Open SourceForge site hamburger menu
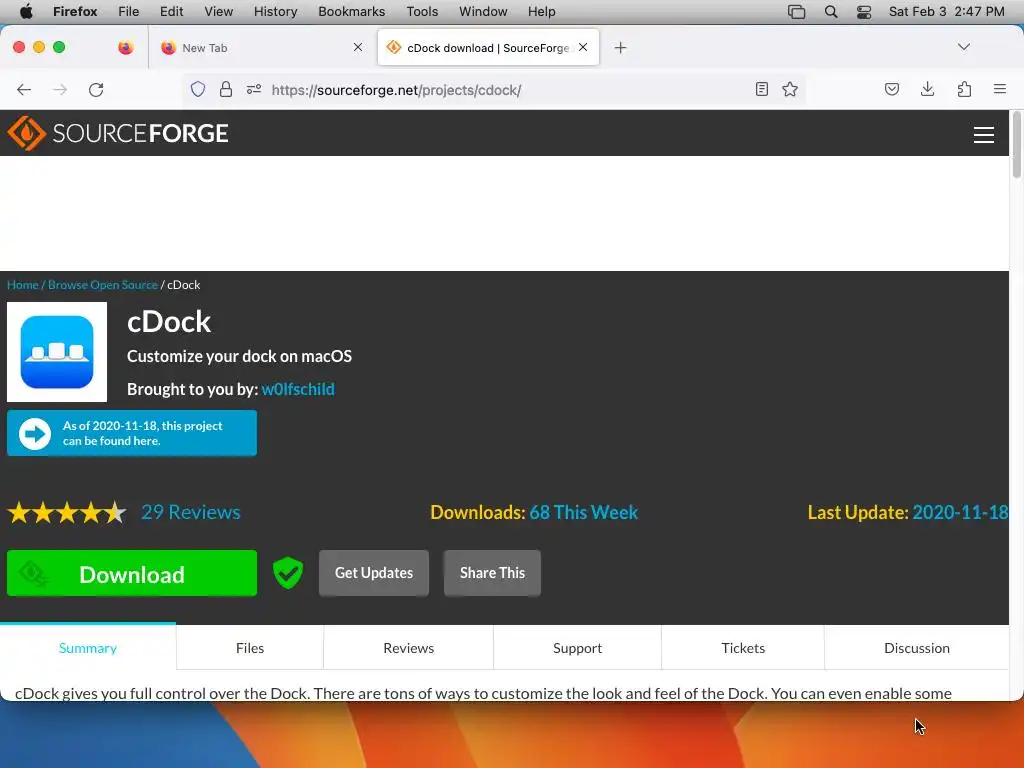 tap(984, 135)
